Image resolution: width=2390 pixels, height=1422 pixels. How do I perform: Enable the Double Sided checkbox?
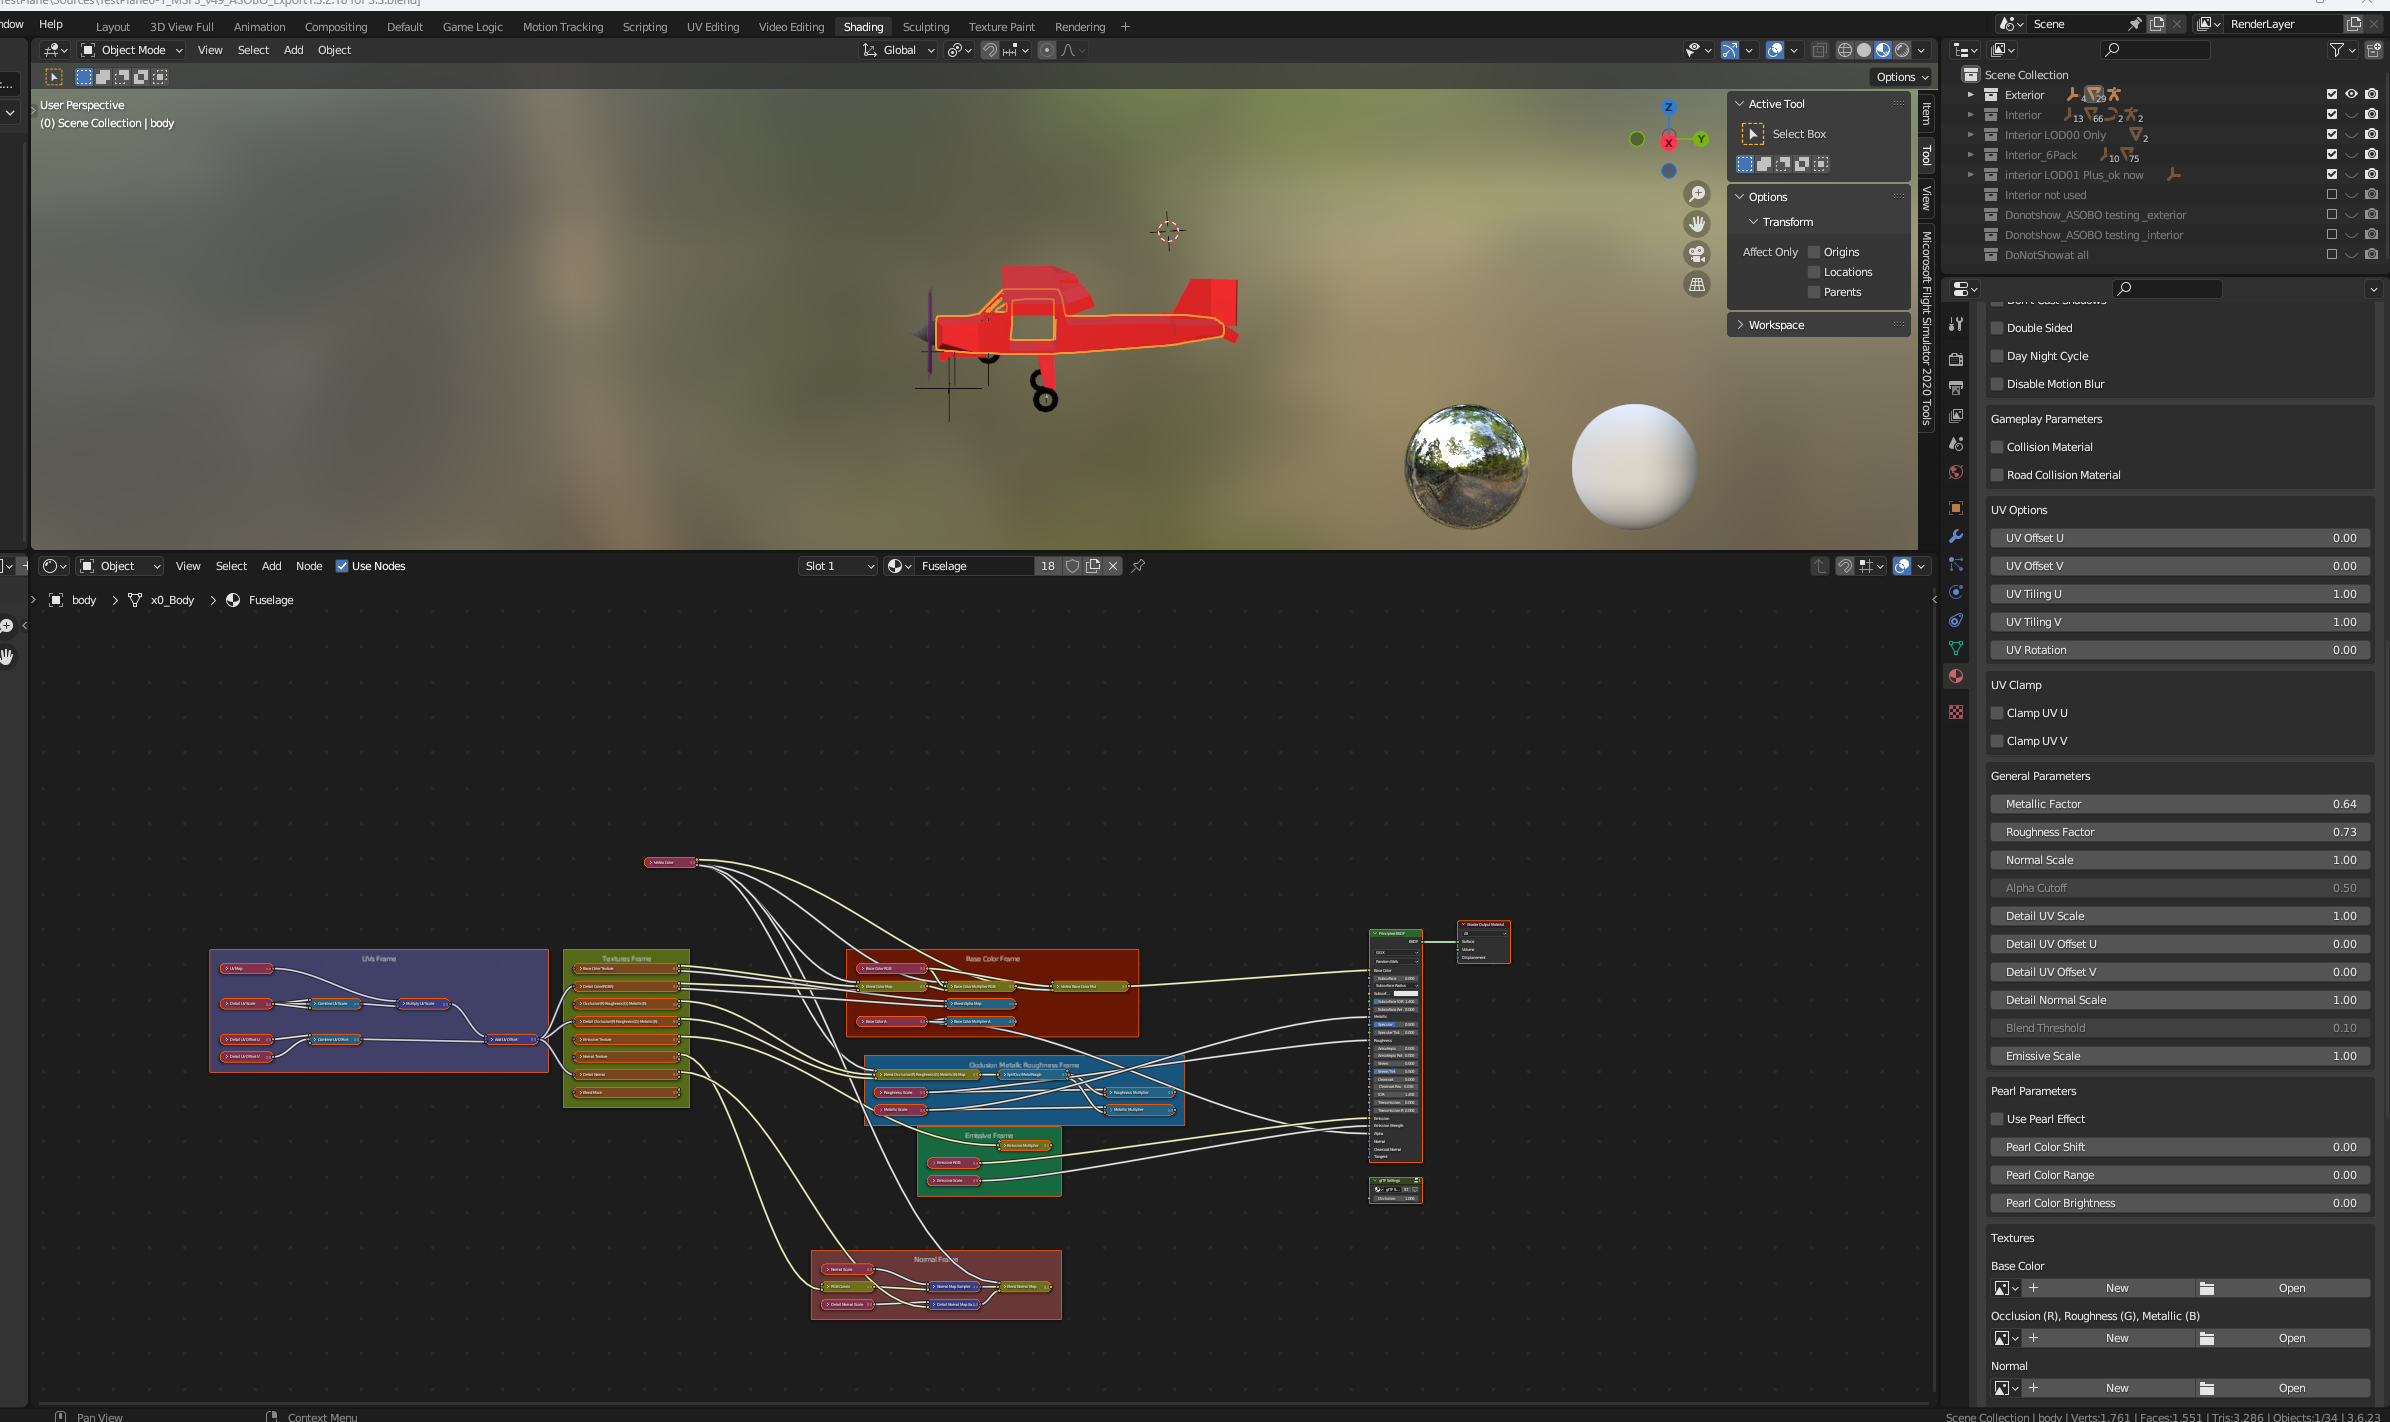click(x=1997, y=328)
